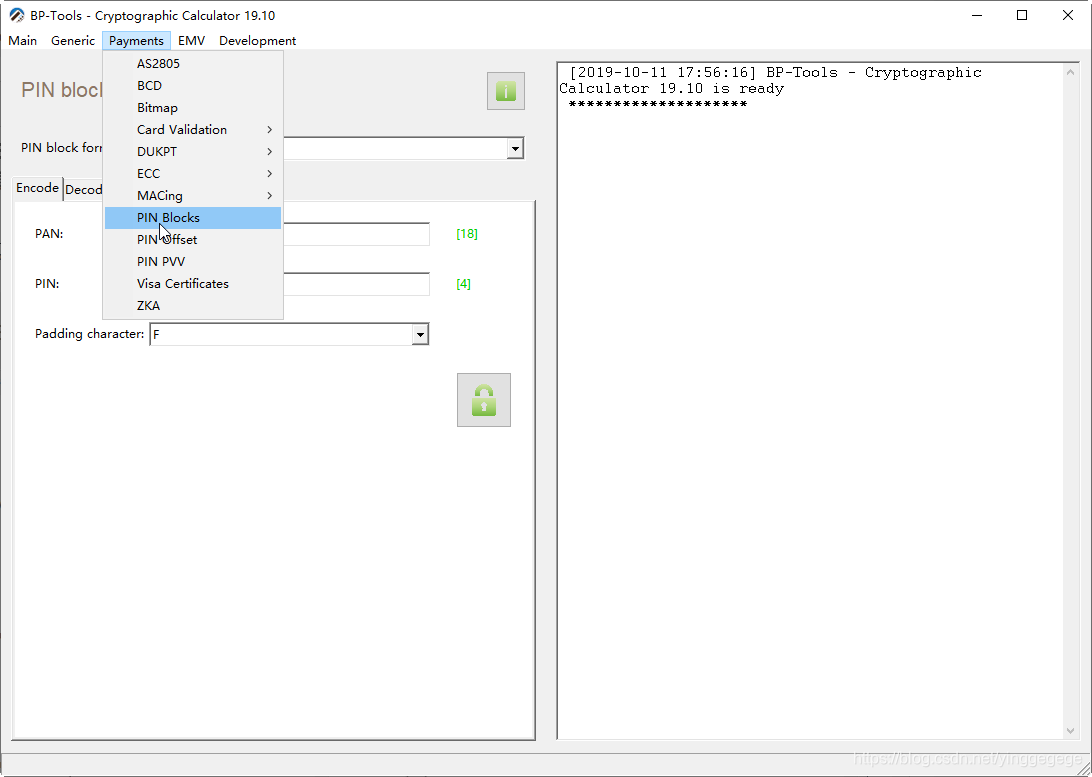Click the log panel scroll down arrow
This screenshot has height=777, width=1092.
coord(1070,730)
